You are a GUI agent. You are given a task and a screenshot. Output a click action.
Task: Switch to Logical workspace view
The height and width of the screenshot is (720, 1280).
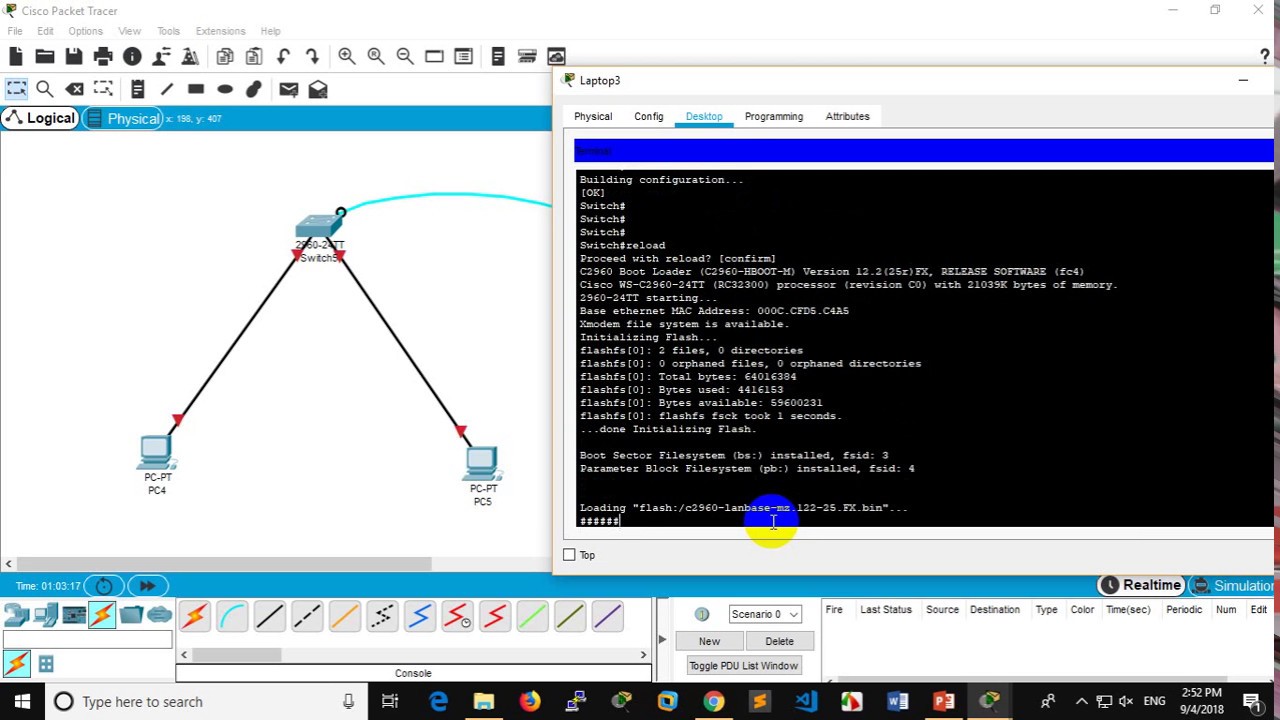(x=39, y=118)
